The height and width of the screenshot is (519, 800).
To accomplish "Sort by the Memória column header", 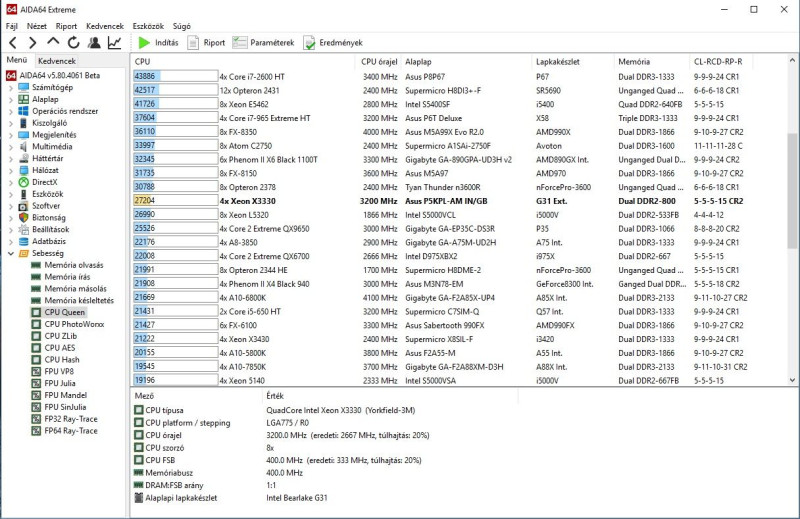I will click(652, 62).
